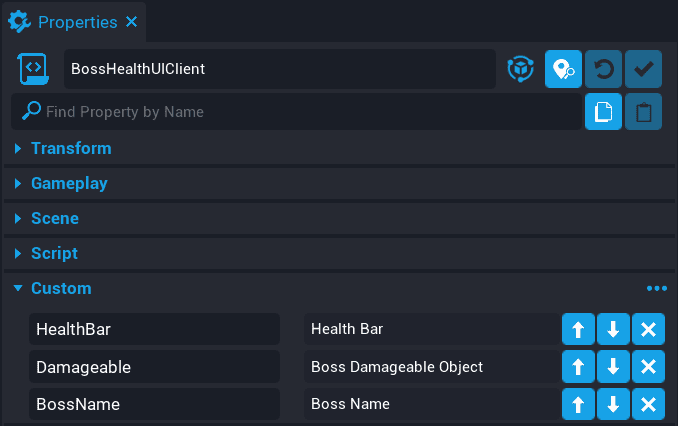Screen dimensions: 678x426
Task: Click the Core object reference icon
Action: click(x=521, y=70)
